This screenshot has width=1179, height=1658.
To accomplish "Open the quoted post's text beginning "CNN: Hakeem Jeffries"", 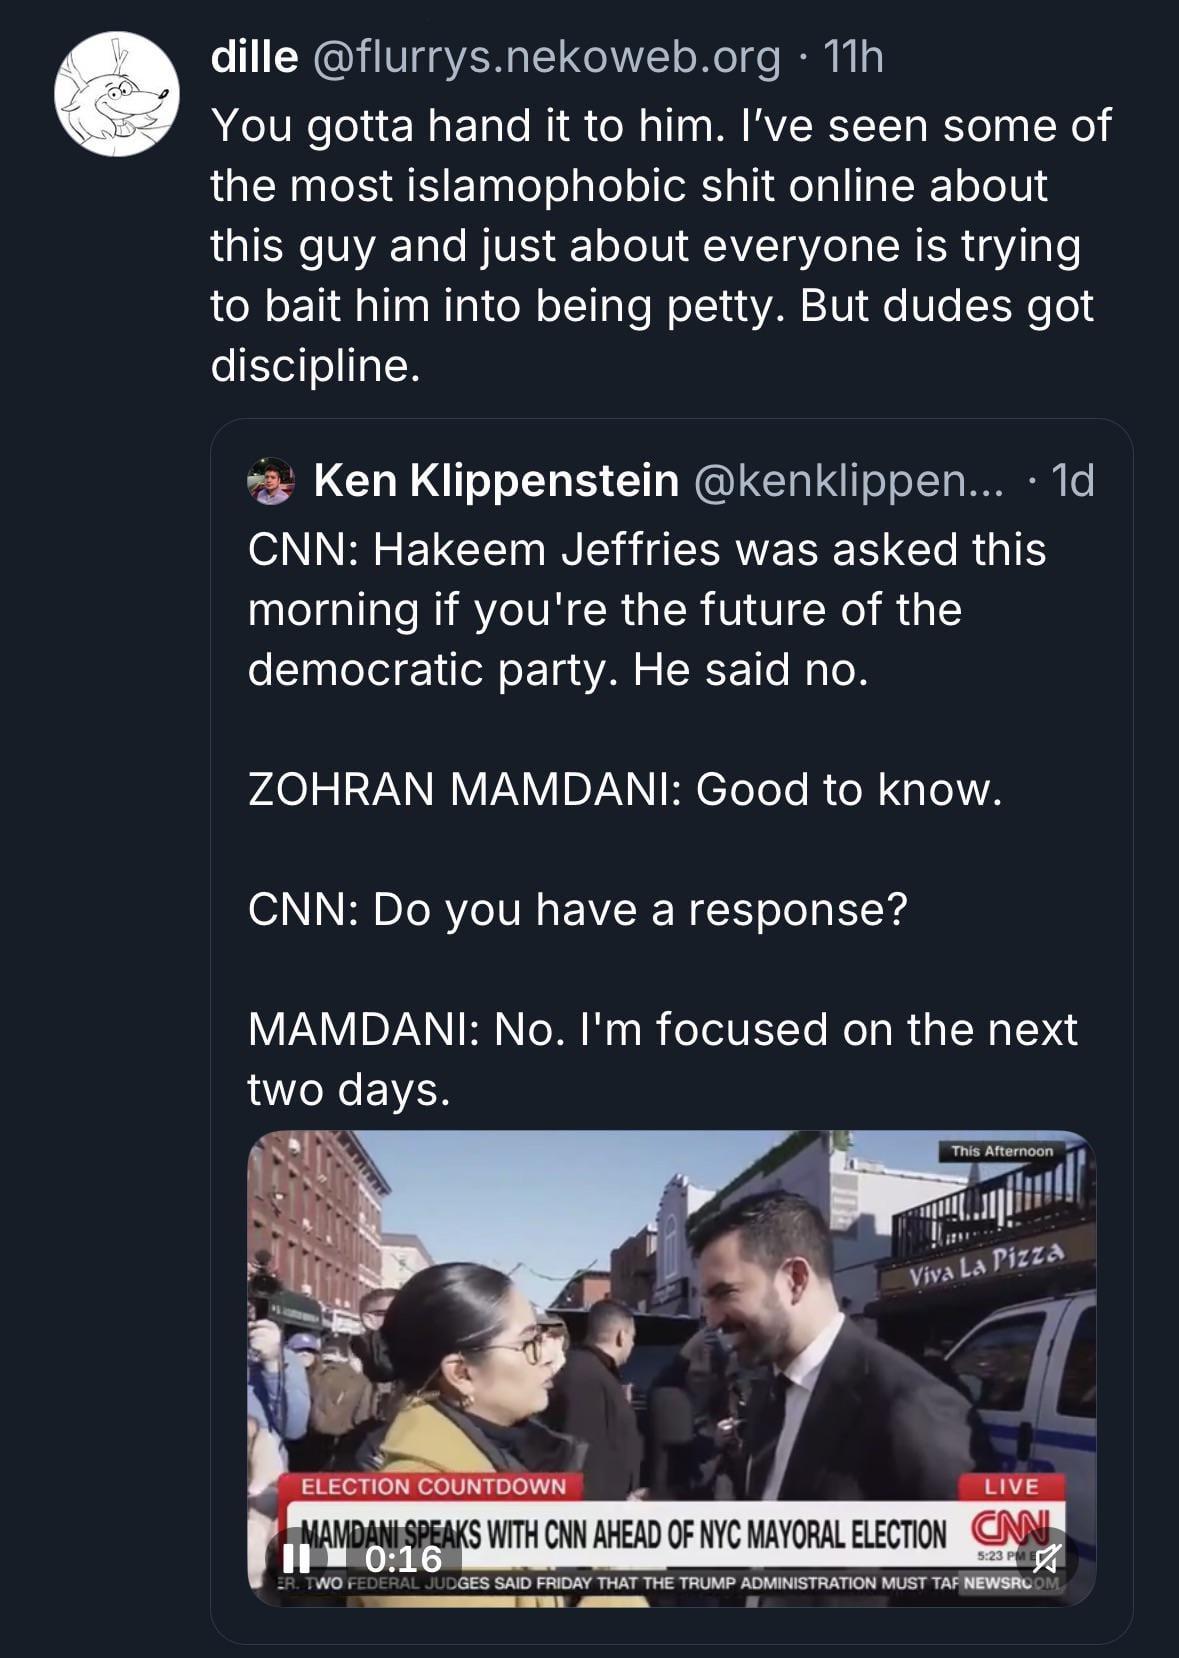I will pyautogui.click(x=646, y=609).
